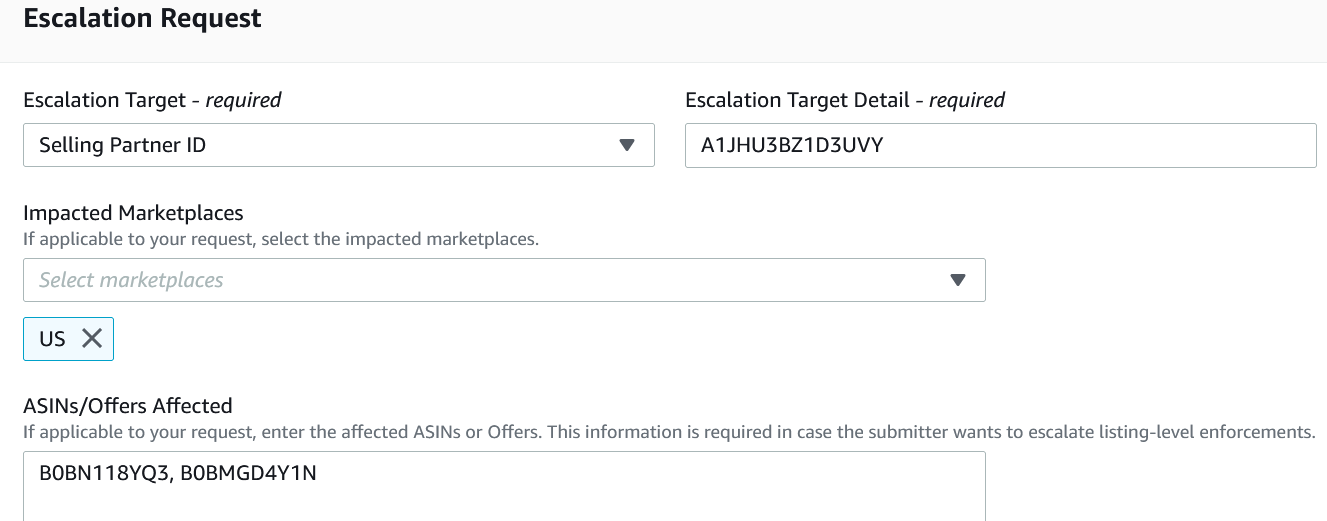Select the US marketplace chip label
The height and width of the screenshot is (521, 1327).
click(52, 339)
